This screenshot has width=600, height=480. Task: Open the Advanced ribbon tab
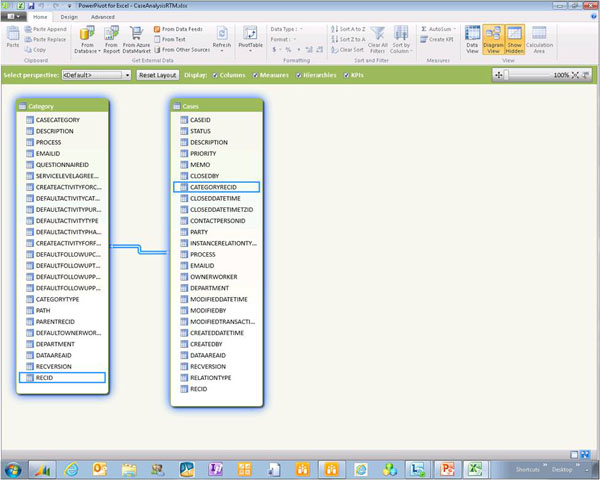tap(102, 17)
